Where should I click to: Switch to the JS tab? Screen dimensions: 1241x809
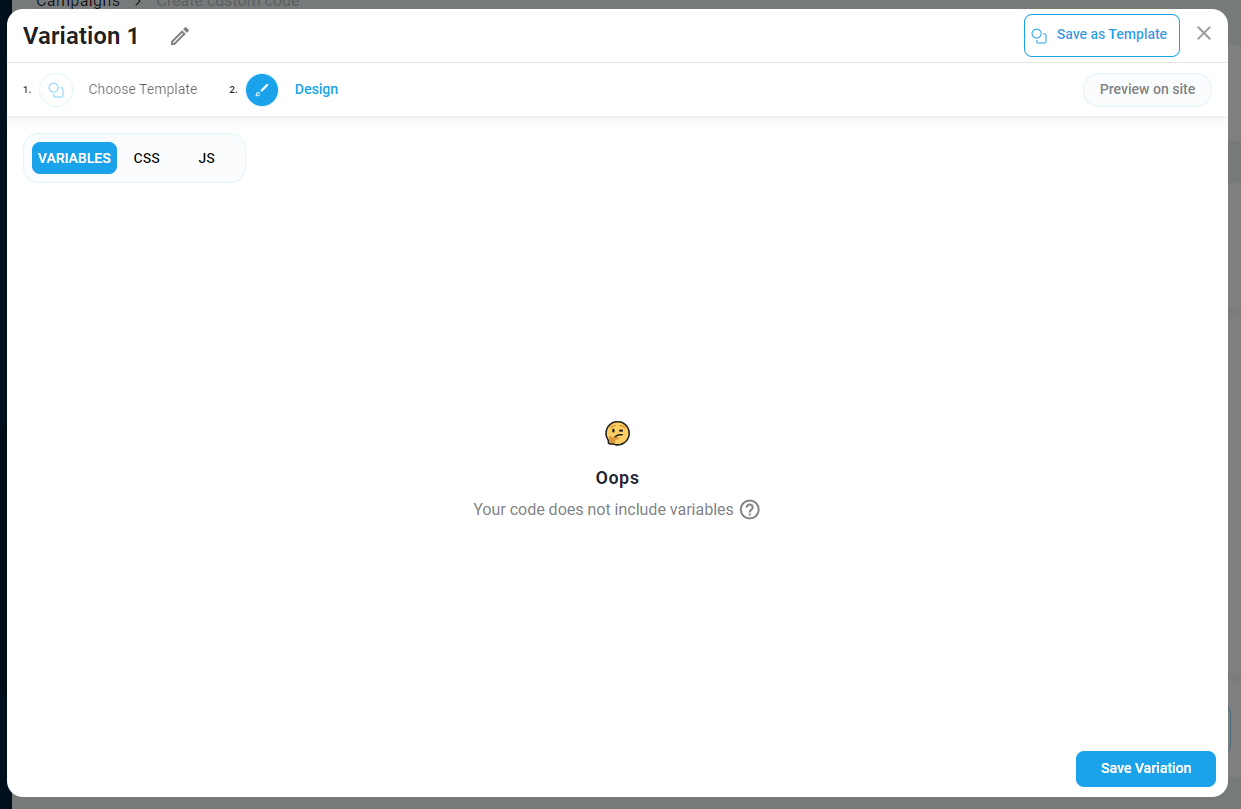(x=206, y=158)
